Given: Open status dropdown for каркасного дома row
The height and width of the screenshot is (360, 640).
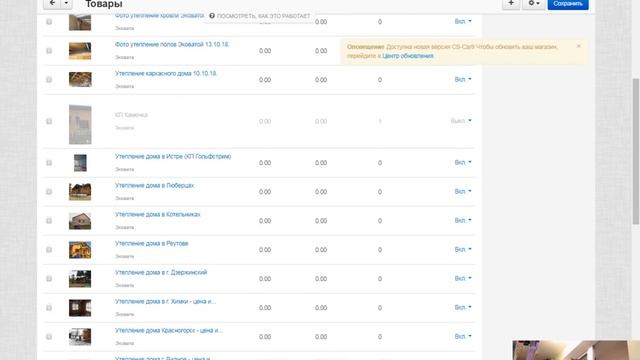Looking at the screenshot, I should click(x=463, y=79).
